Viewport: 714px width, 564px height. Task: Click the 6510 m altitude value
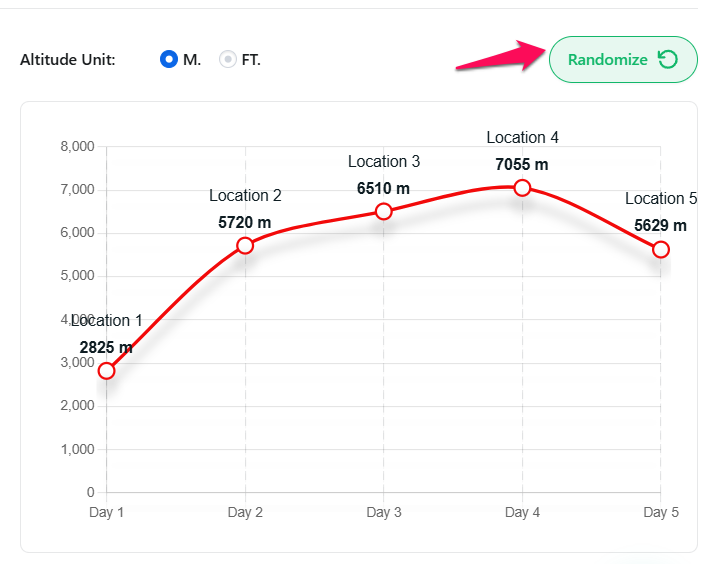(x=383, y=188)
